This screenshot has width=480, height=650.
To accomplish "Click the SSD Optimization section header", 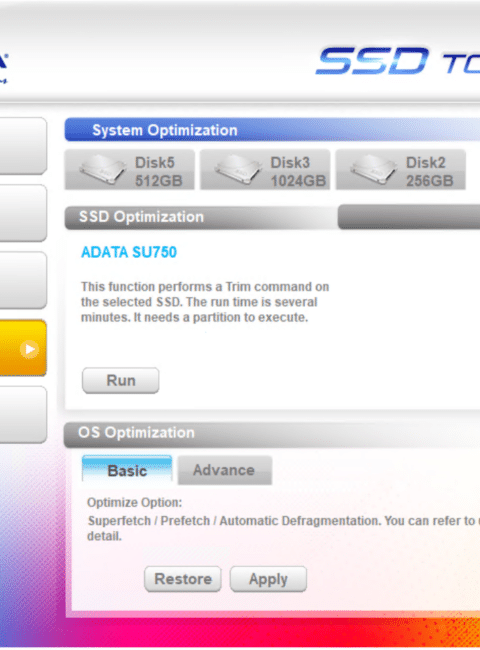I will pyautogui.click(x=201, y=217).
